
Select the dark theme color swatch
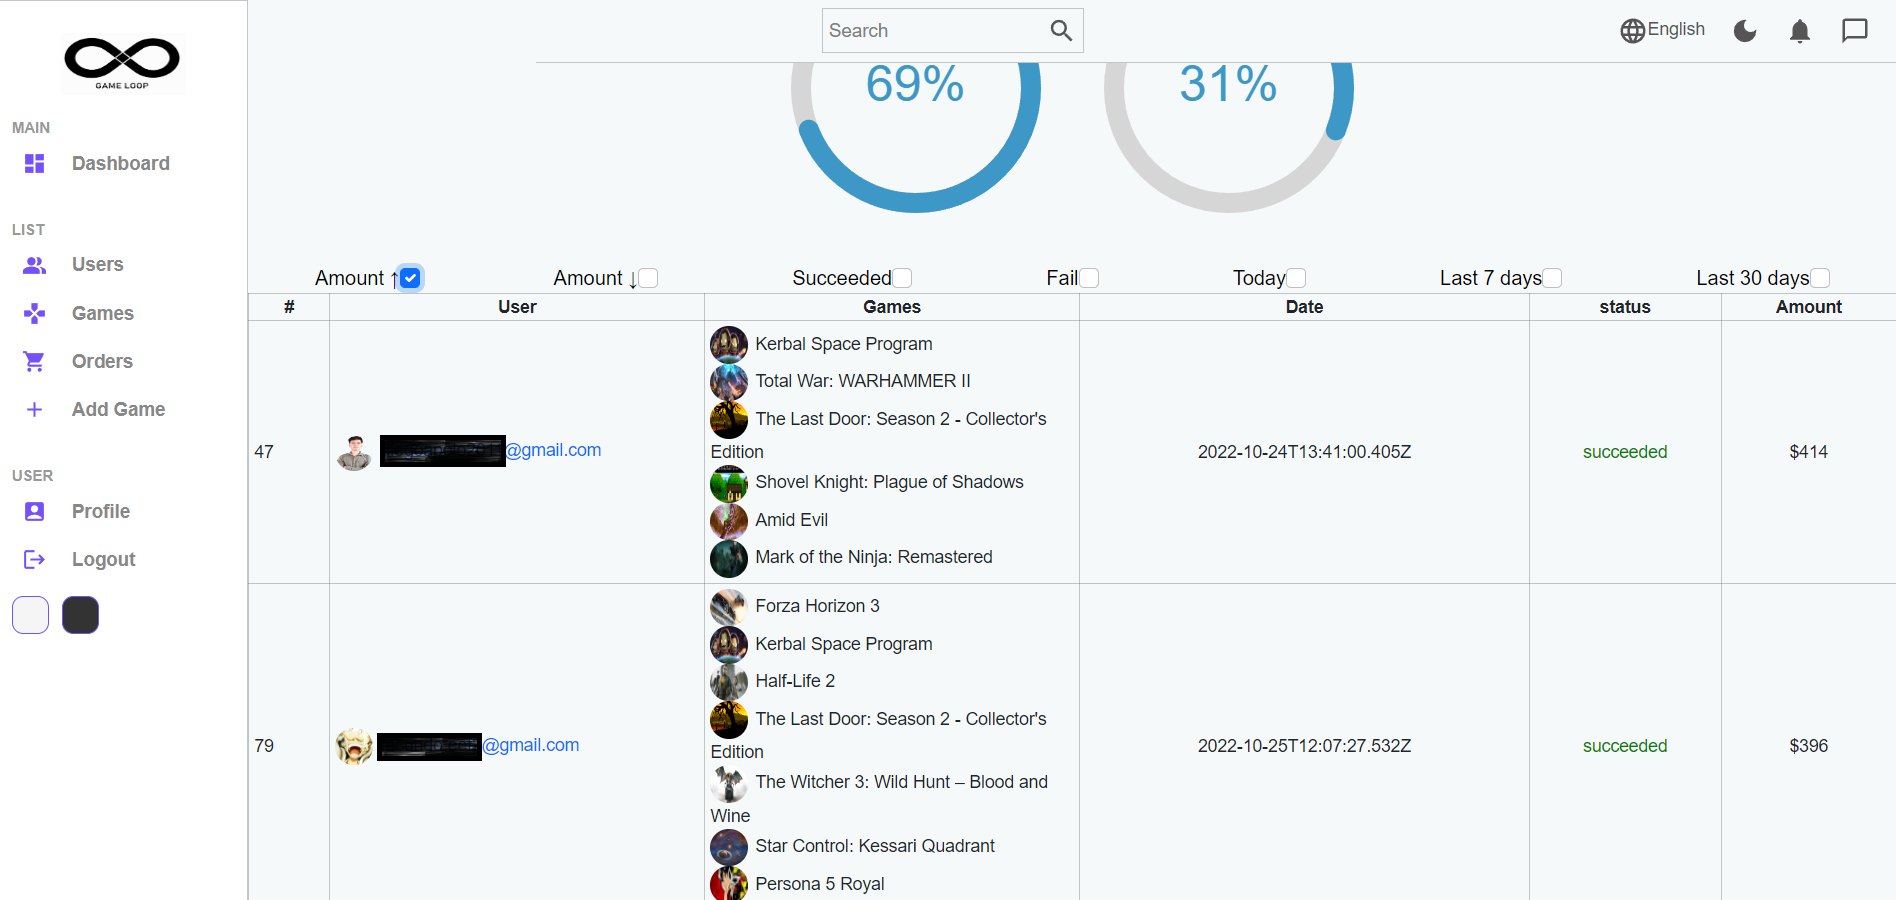tap(80, 615)
